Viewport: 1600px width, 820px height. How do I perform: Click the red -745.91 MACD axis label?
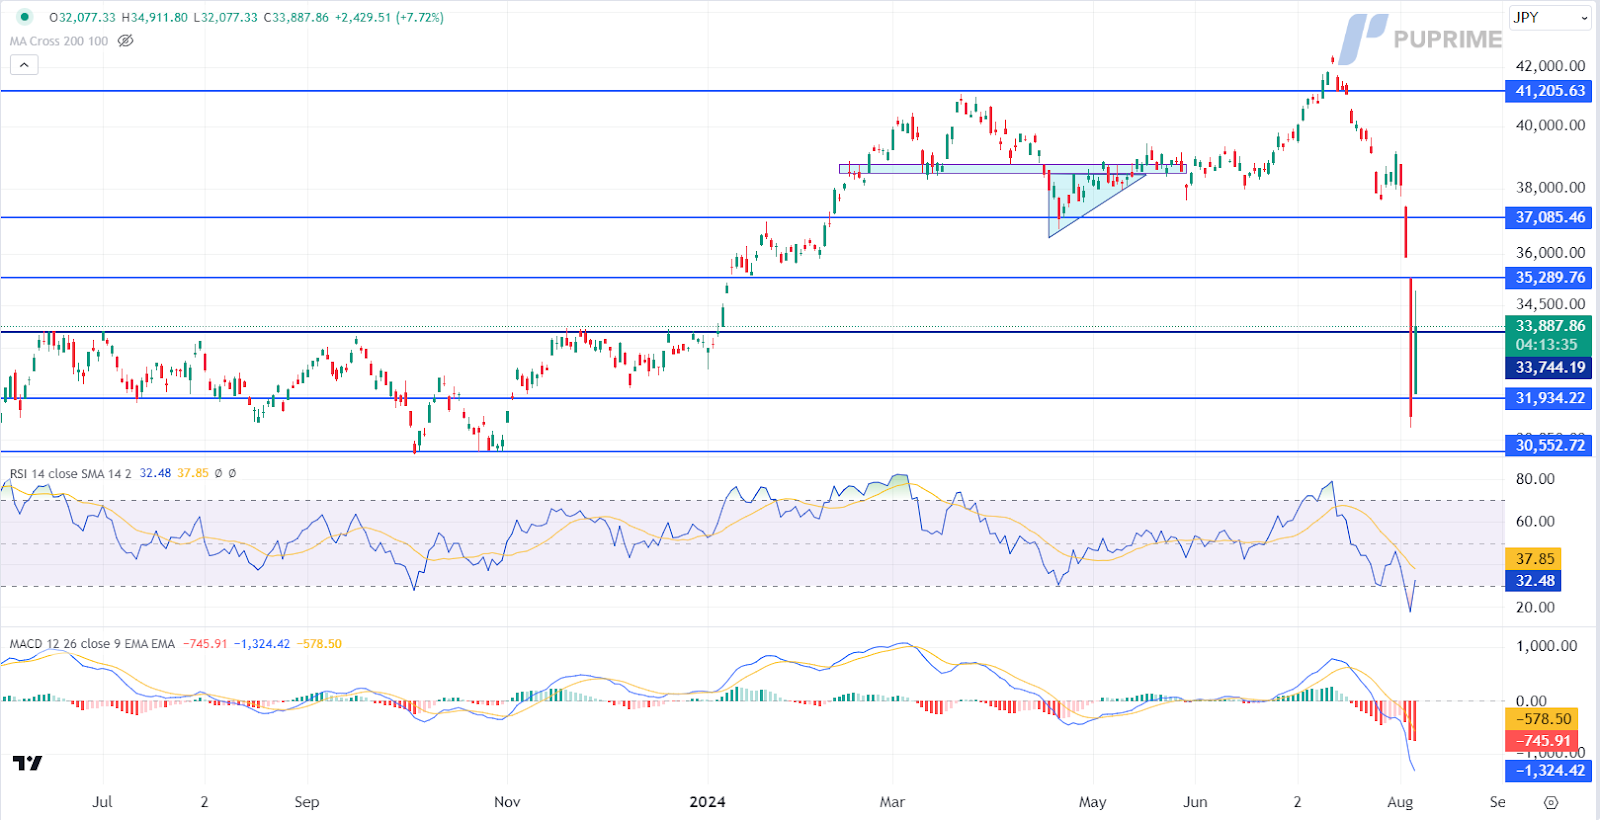[x=1542, y=741]
